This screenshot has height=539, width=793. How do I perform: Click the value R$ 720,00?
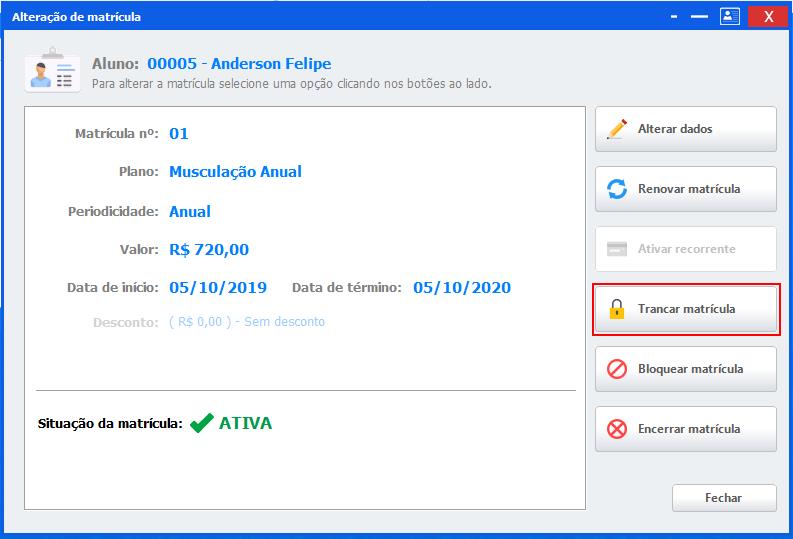coord(209,250)
